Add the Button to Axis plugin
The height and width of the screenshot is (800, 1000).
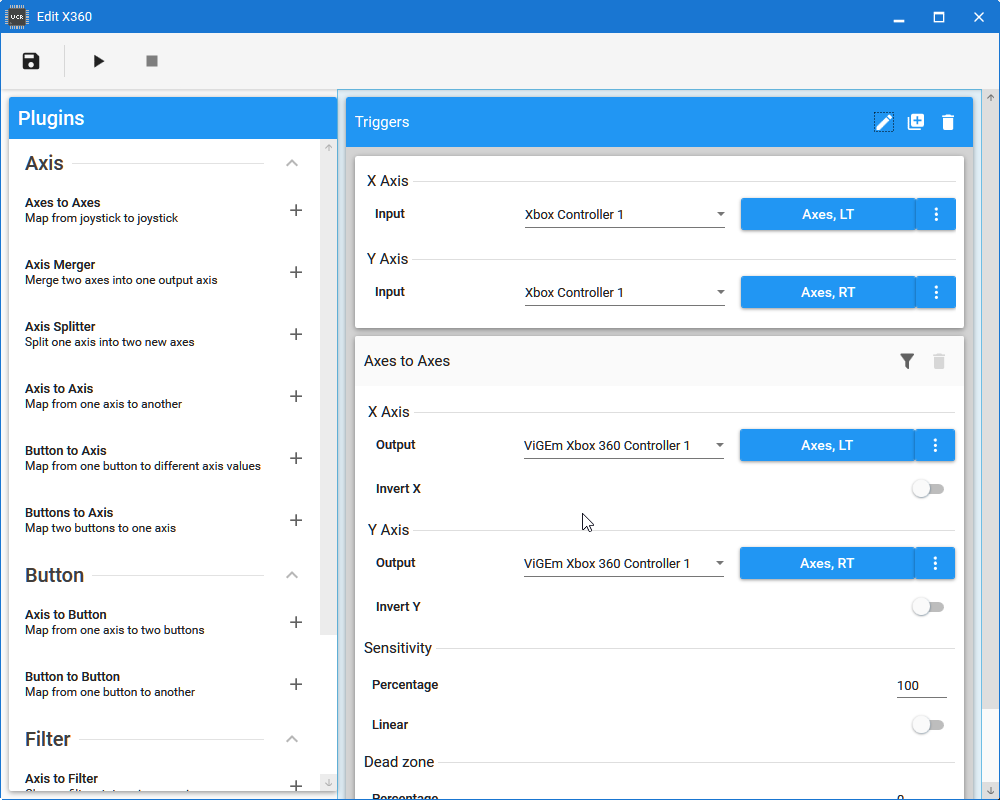click(296, 458)
